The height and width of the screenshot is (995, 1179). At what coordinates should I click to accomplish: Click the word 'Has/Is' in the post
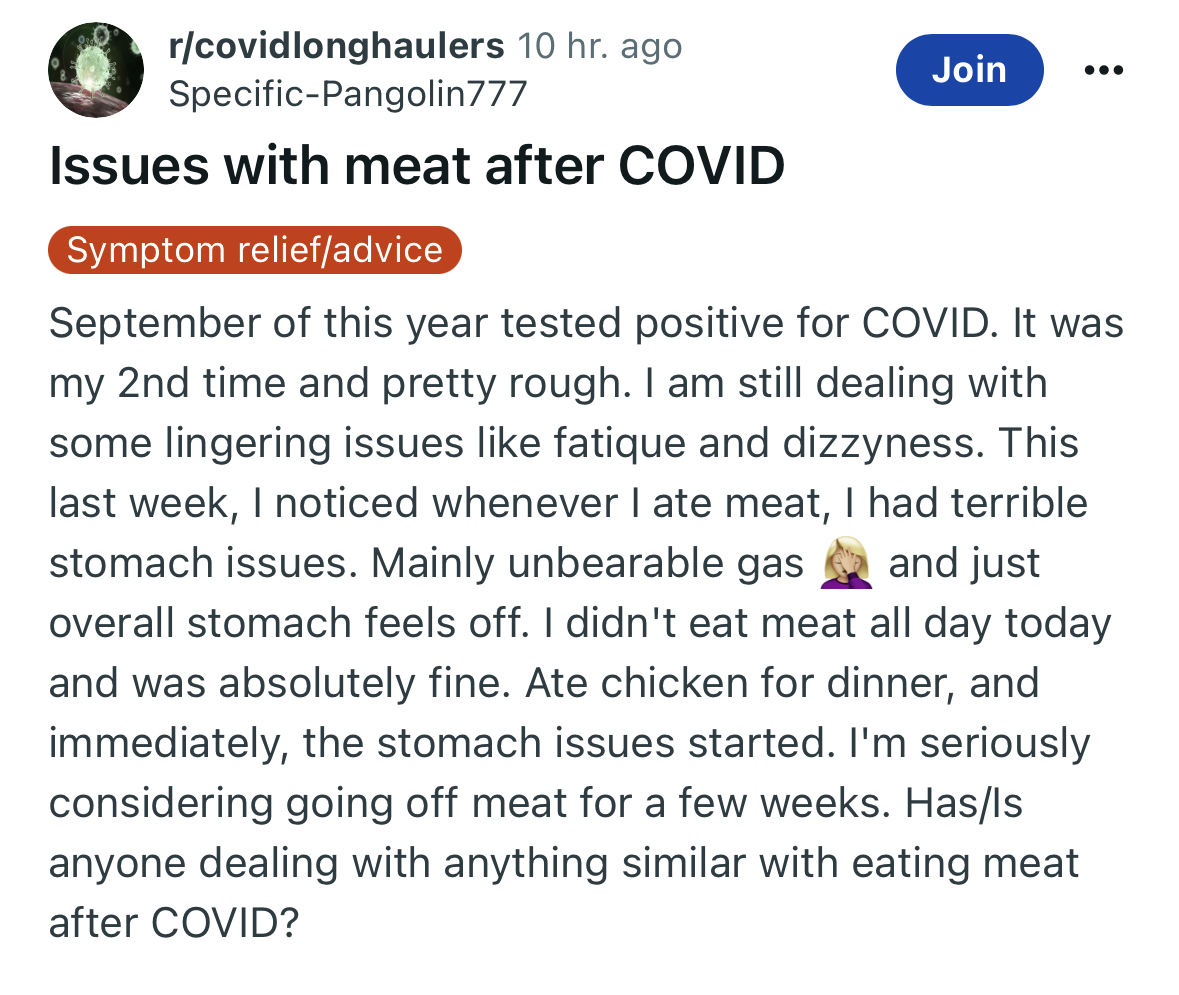964,803
